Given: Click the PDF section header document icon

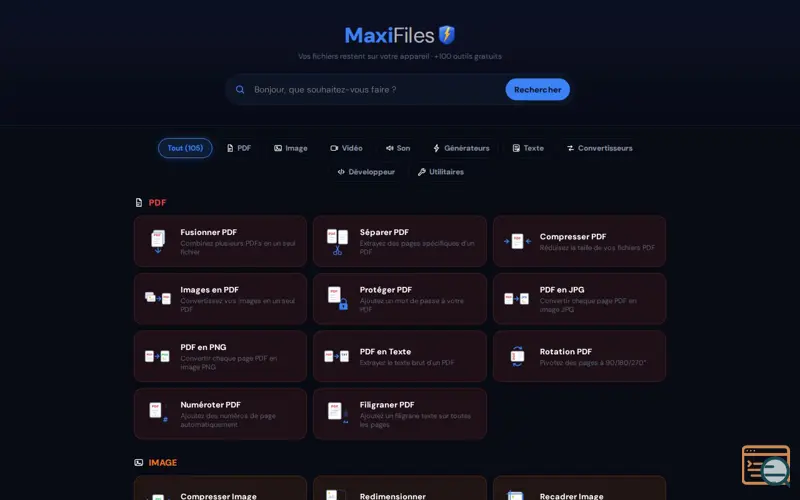Looking at the screenshot, I should click(139, 203).
